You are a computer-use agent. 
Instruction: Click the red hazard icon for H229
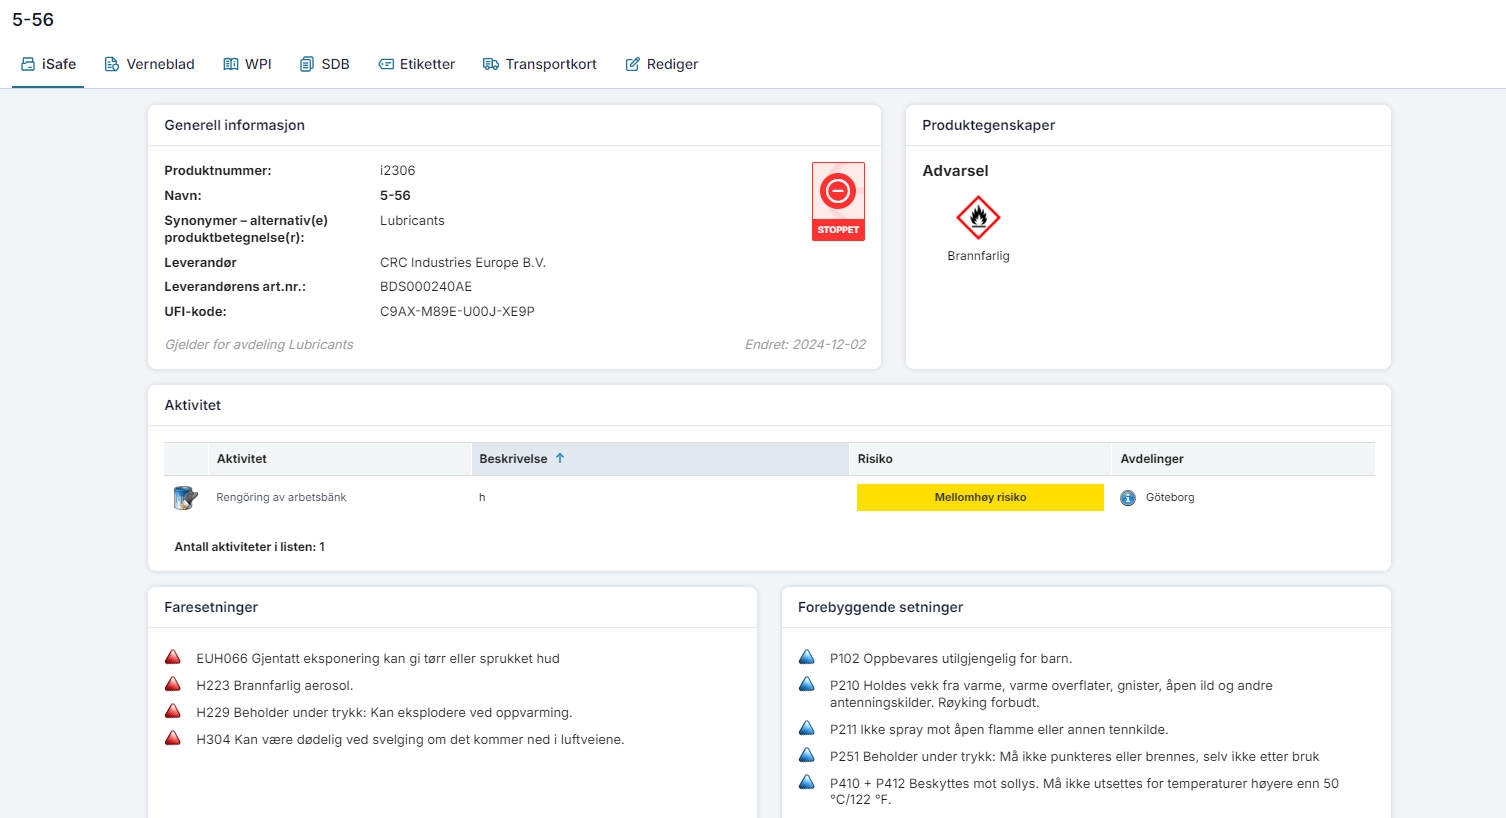coord(173,712)
